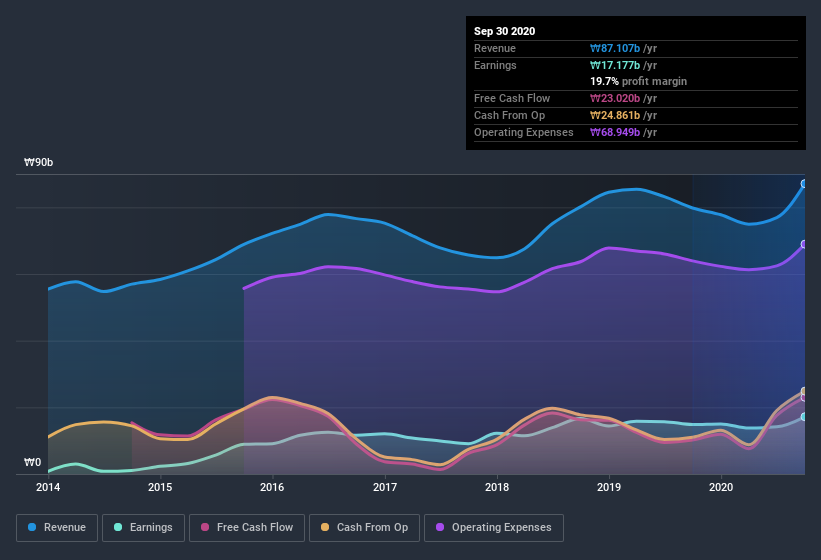Click the Operating Expenses endpoint marker
The height and width of the screenshot is (560, 821).
point(804,244)
